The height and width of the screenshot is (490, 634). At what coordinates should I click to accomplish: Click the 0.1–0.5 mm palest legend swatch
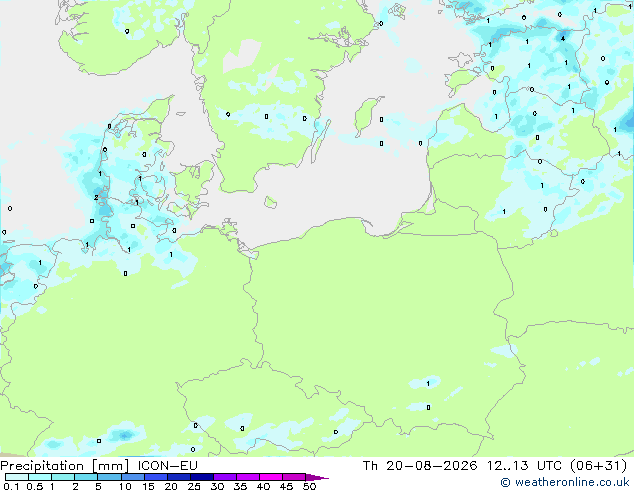point(17,477)
